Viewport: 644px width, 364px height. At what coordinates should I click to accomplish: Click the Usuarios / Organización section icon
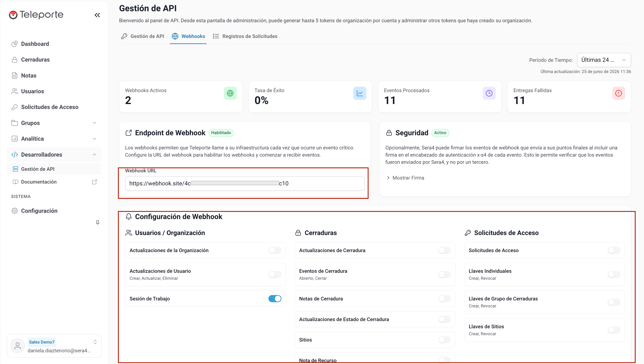[129, 233]
